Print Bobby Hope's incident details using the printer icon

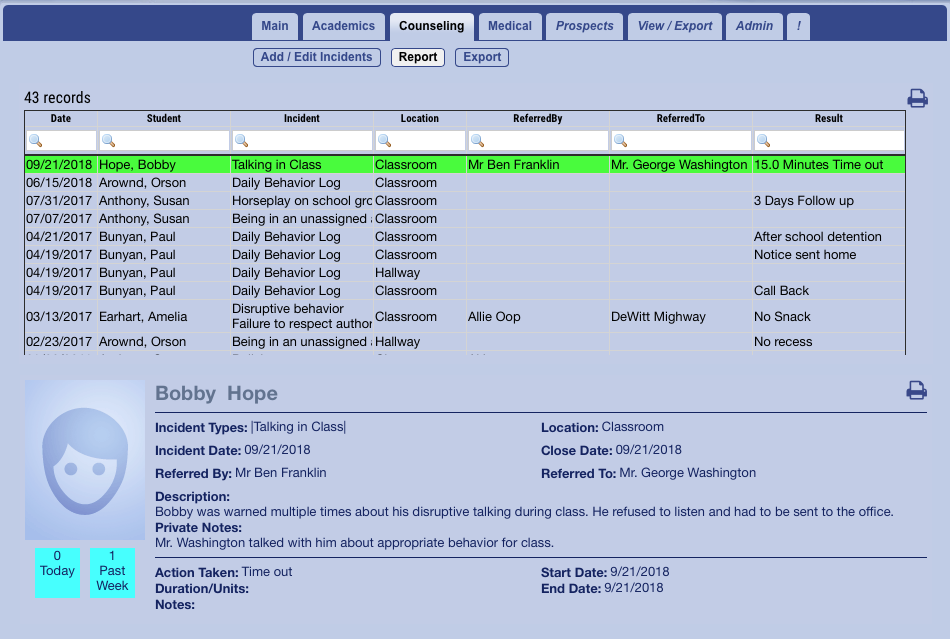pyautogui.click(x=916, y=391)
